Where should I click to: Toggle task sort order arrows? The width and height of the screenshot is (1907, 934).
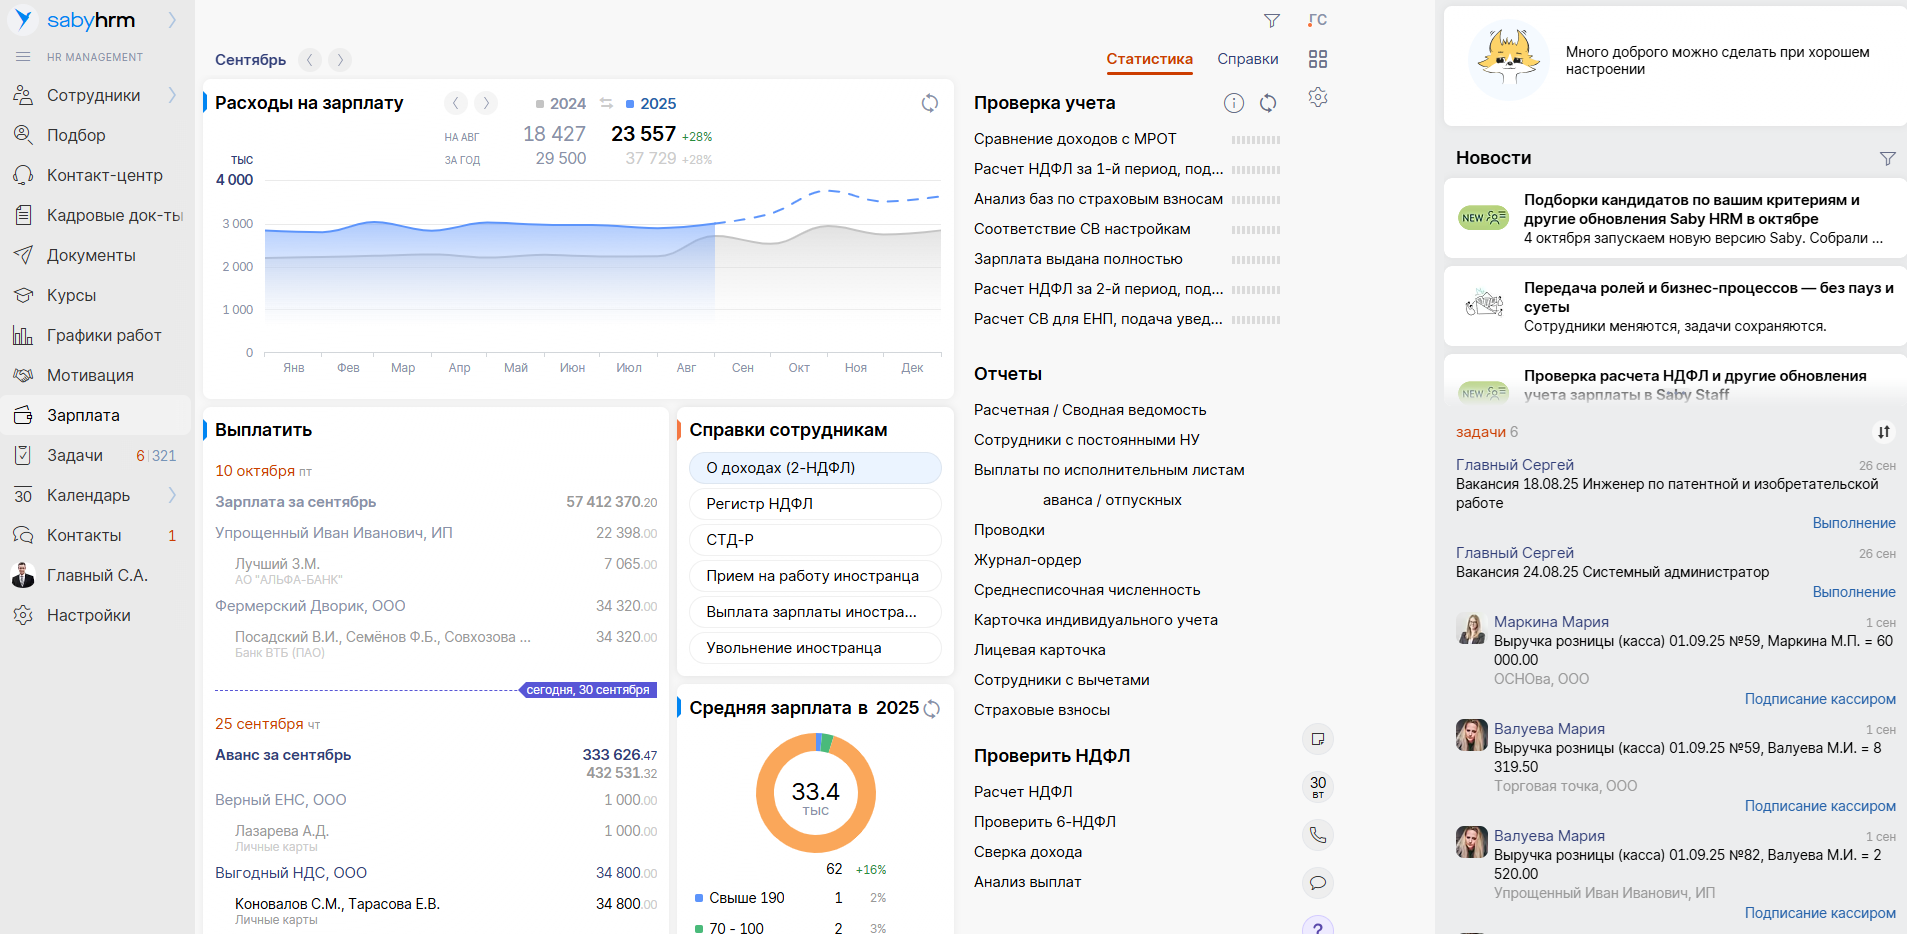pos(1883,432)
